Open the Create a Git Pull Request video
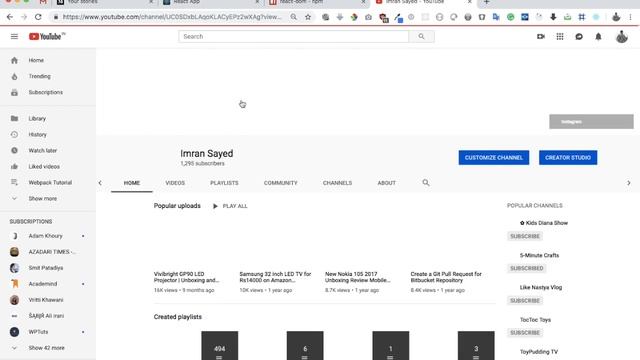 (446, 277)
